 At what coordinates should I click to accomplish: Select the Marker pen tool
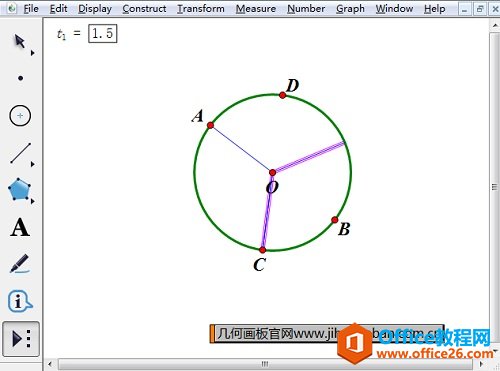point(19,264)
